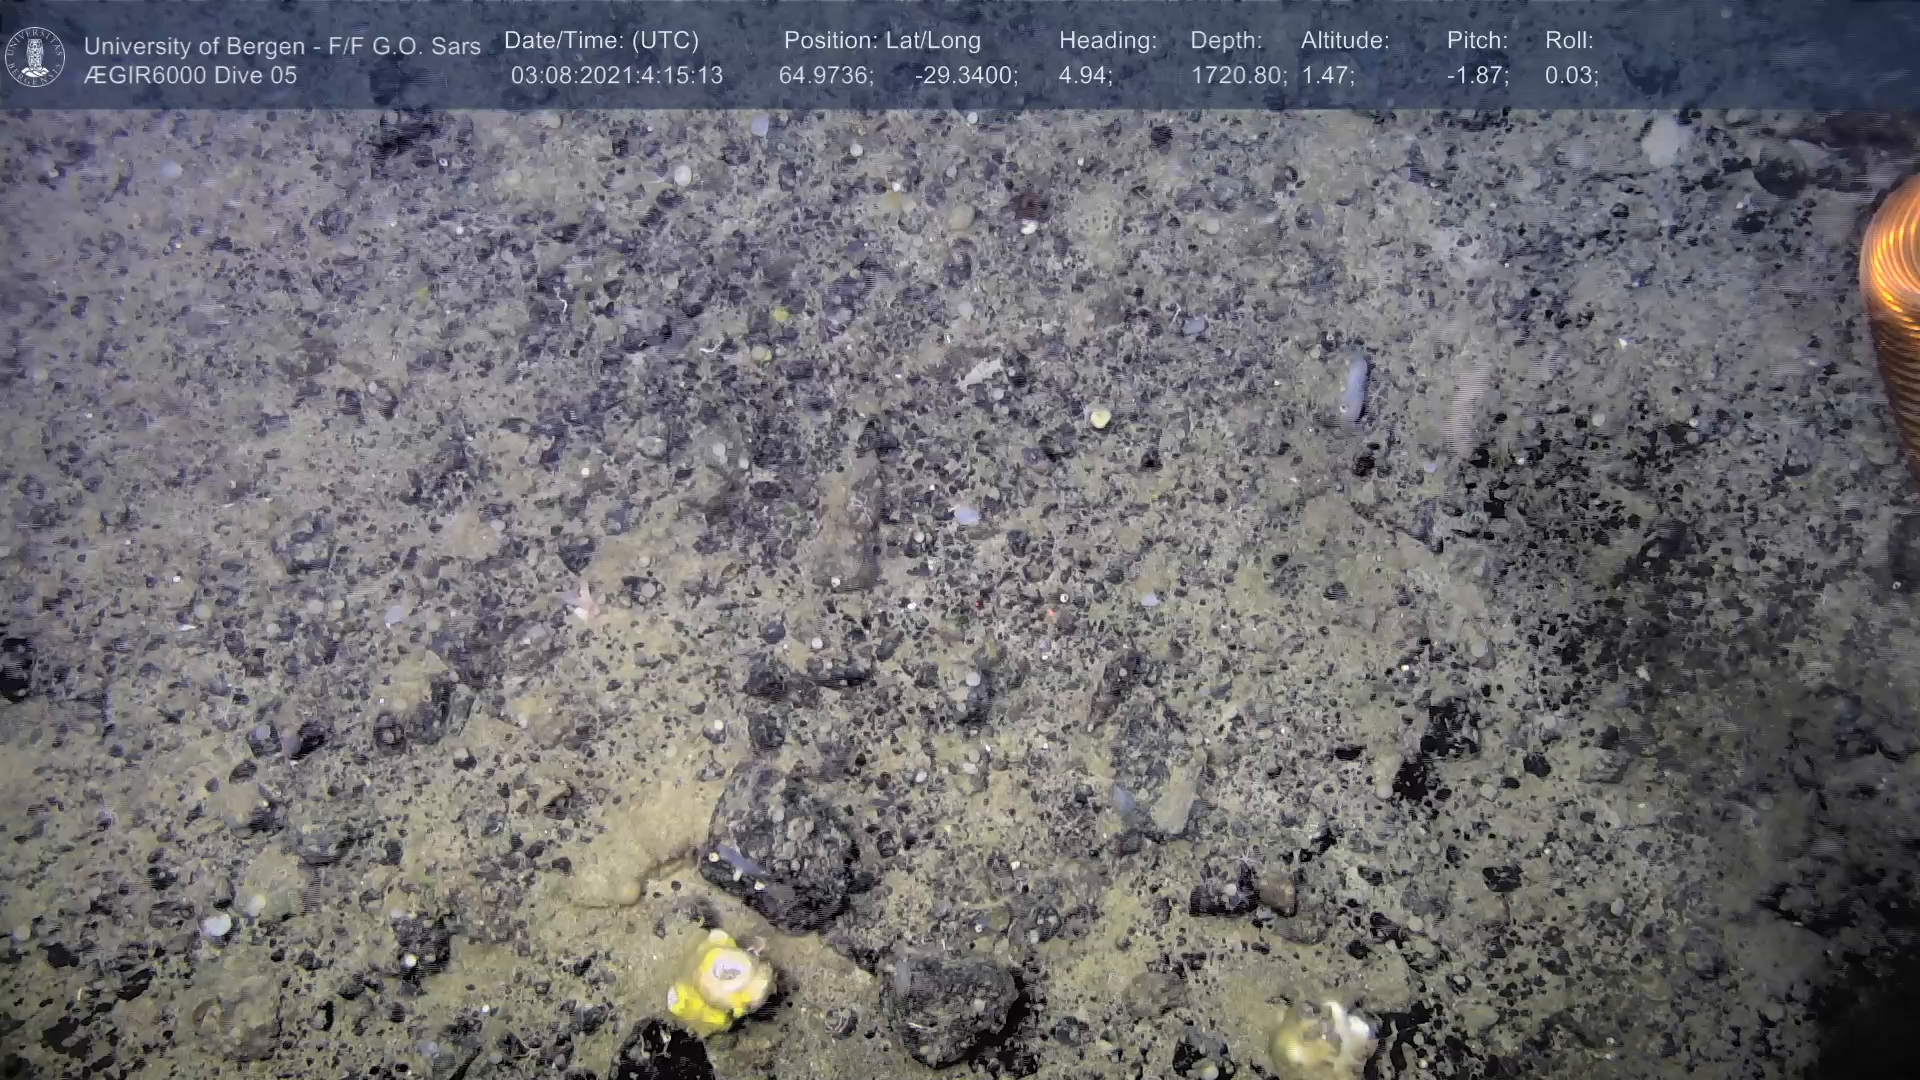This screenshot has height=1080, width=1920.
Task: Click the roll value 0.03
Action: (x=1570, y=75)
